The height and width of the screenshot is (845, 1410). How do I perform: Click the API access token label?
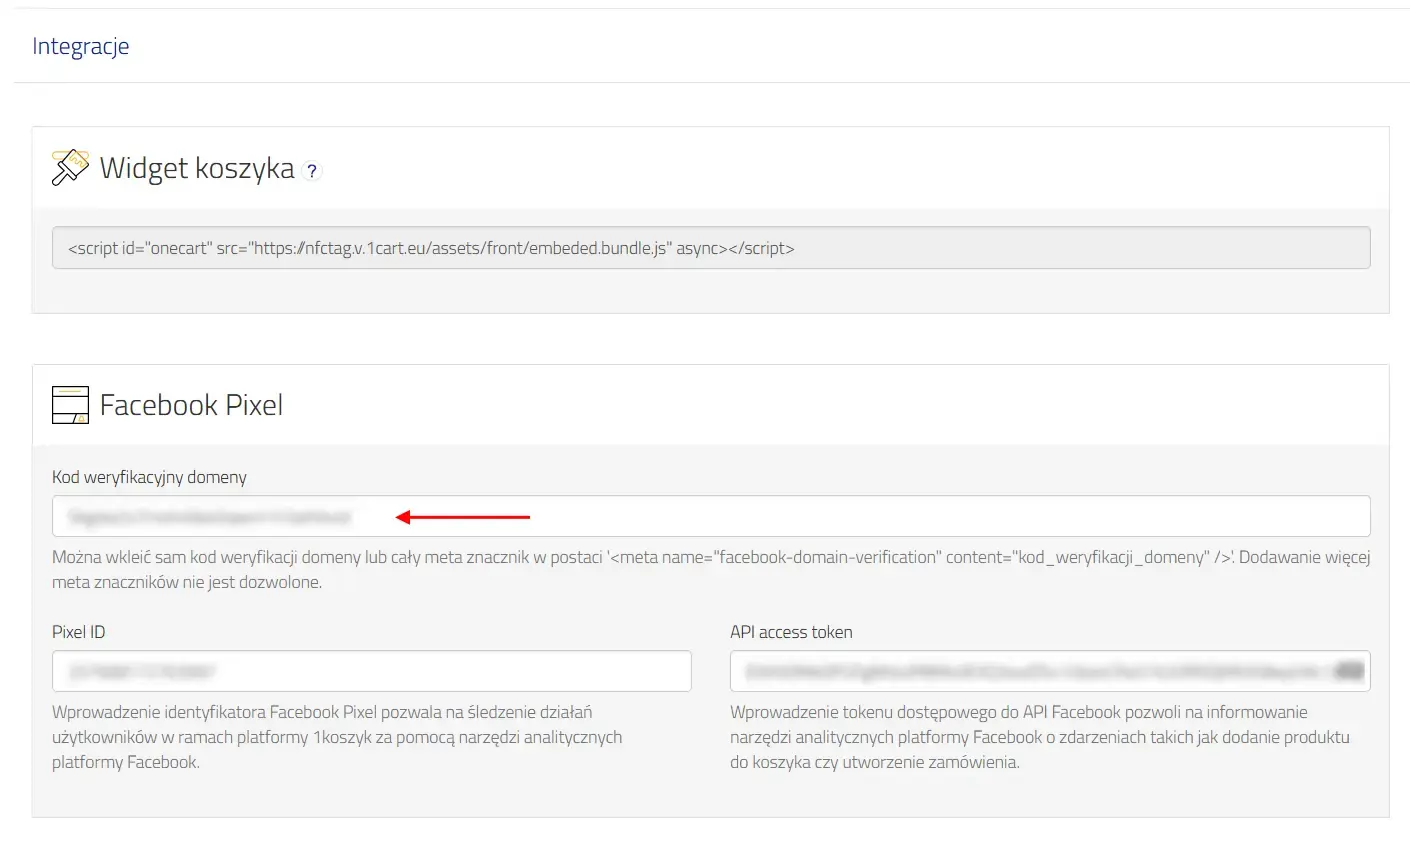pyautogui.click(x=791, y=632)
